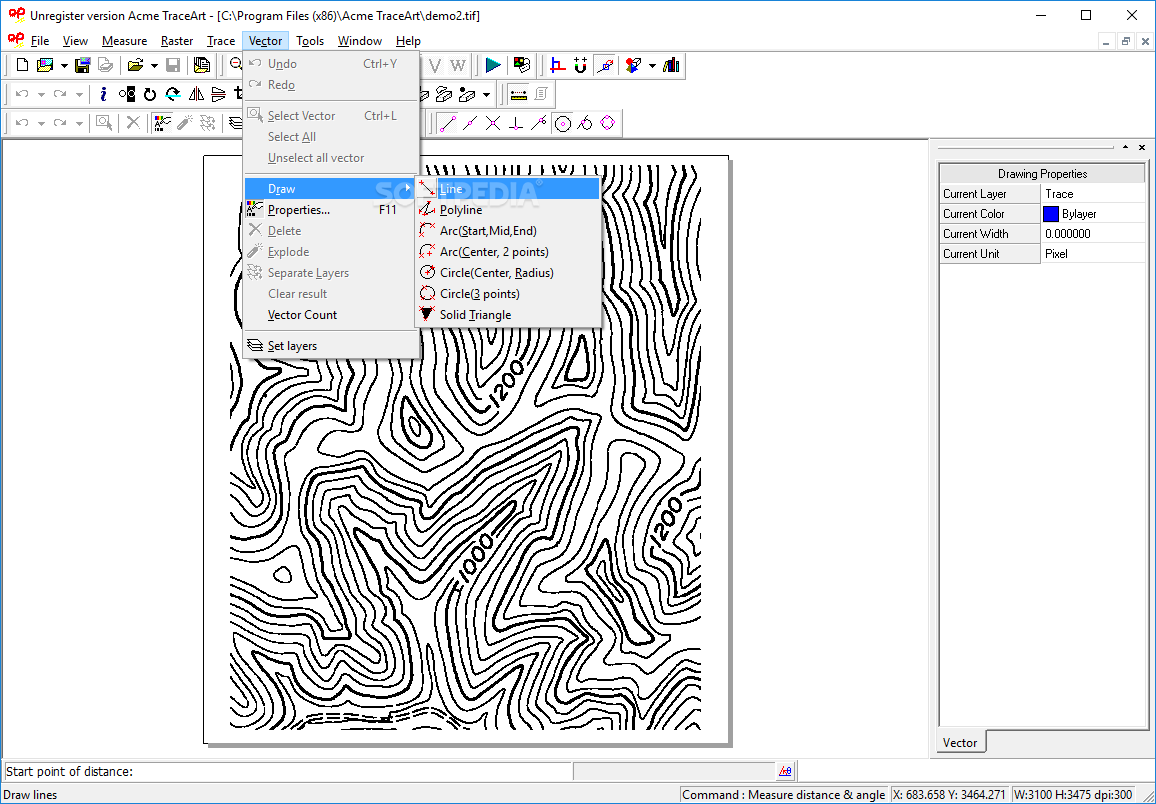Click the Save image floppy icon with colored picture
This screenshot has height=804, width=1156.
point(83,66)
